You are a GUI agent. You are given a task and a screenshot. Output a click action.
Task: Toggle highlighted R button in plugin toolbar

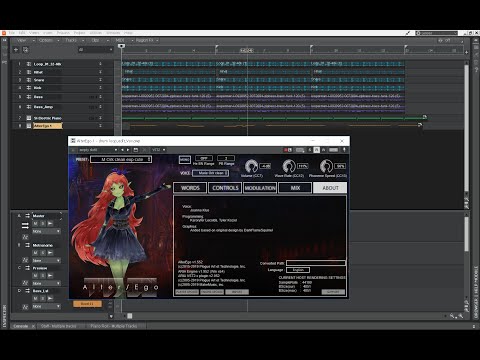click(317, 150)
